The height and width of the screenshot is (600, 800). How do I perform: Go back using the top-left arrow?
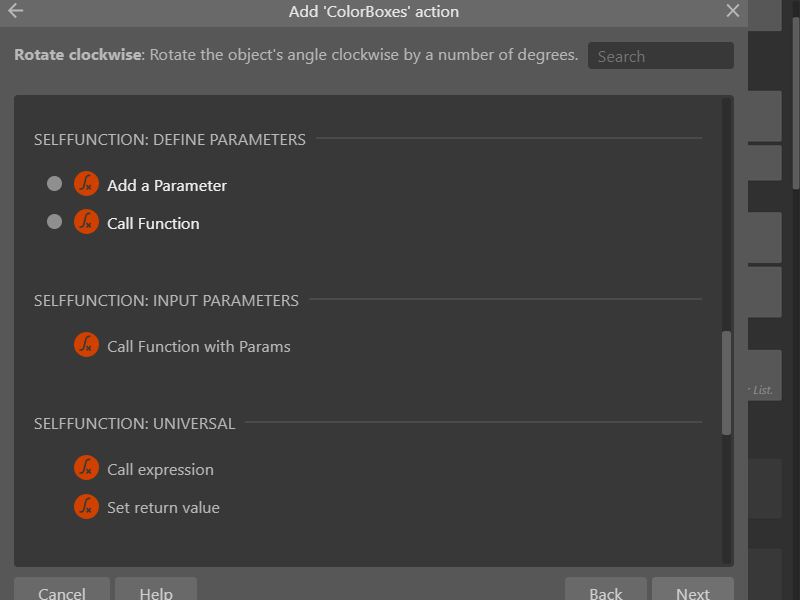[x=16, y=11]
